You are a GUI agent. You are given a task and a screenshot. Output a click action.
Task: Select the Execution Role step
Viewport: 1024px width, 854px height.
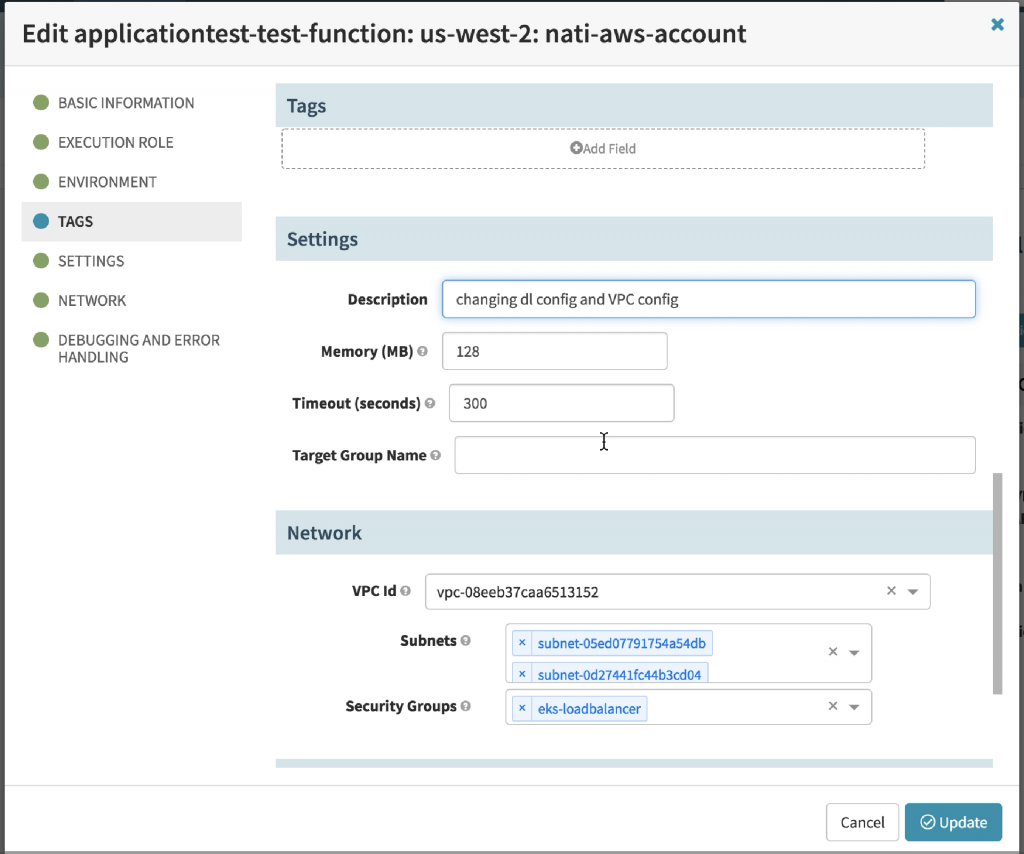[x=116, y=142]
